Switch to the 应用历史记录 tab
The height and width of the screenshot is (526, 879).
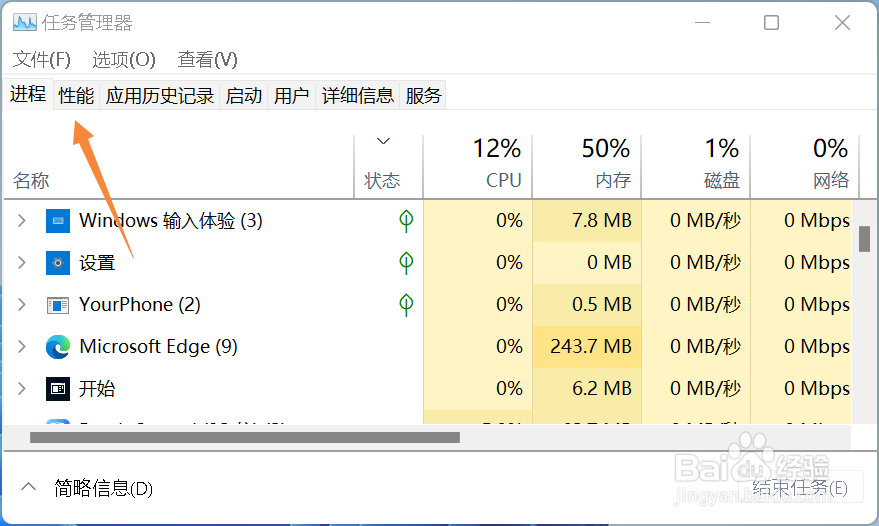160,95
